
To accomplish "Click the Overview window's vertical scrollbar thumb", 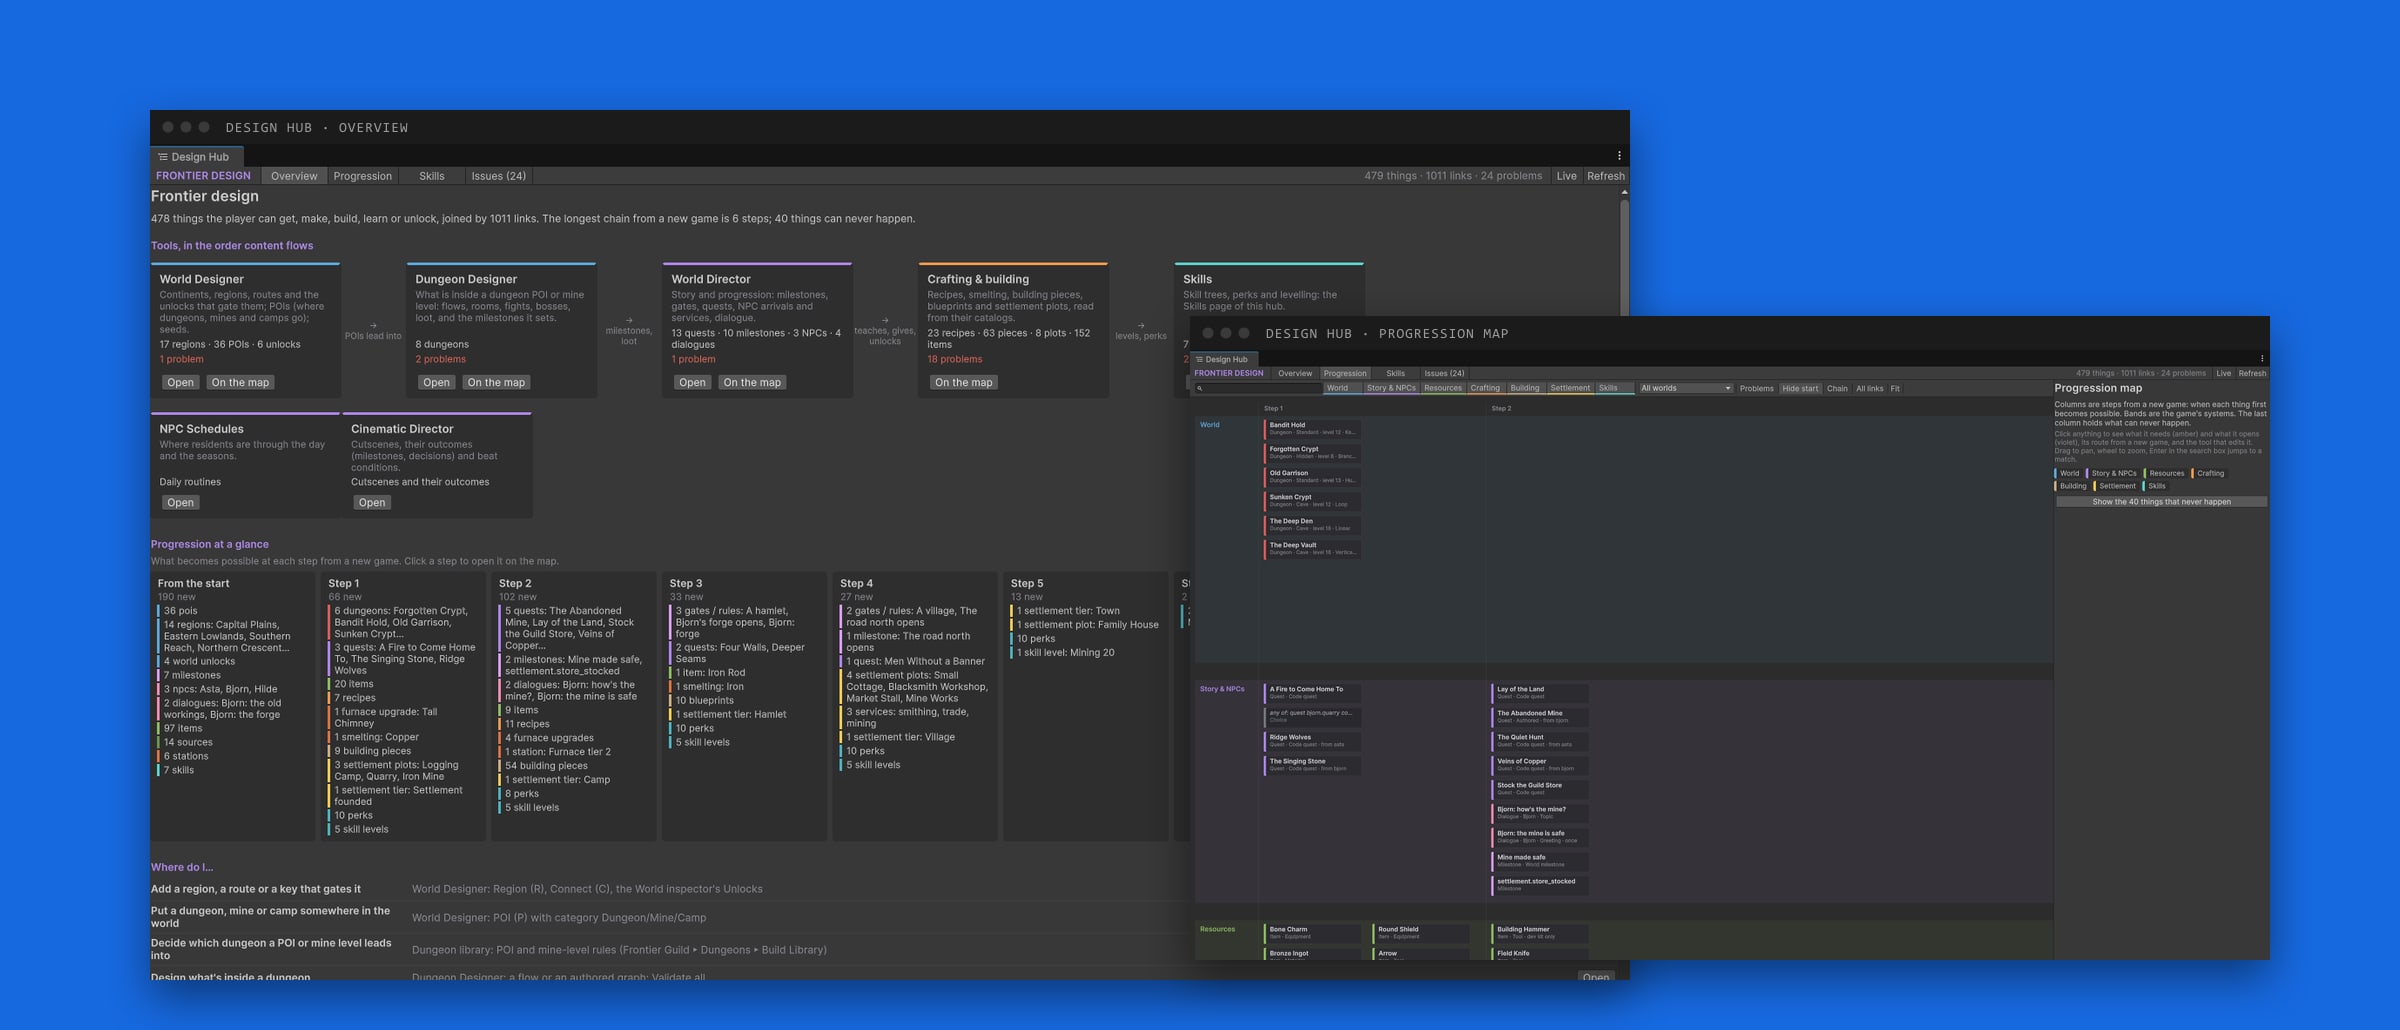I will (x=1624, y=260).
